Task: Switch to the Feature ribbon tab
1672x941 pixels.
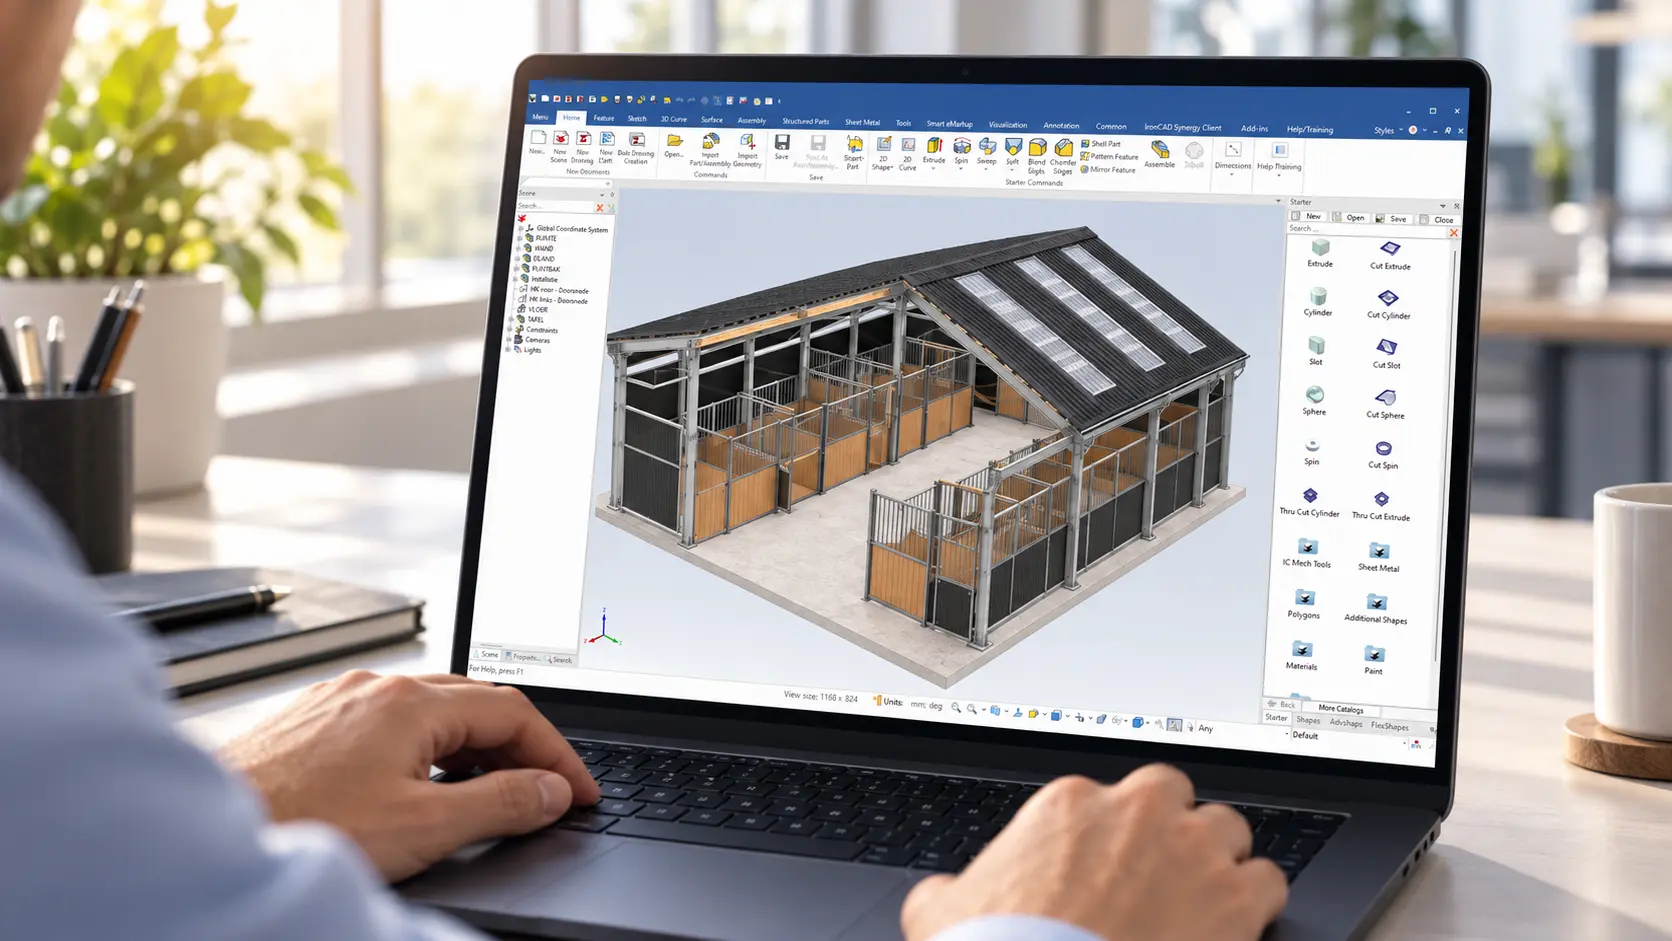Action: (603, 118)
